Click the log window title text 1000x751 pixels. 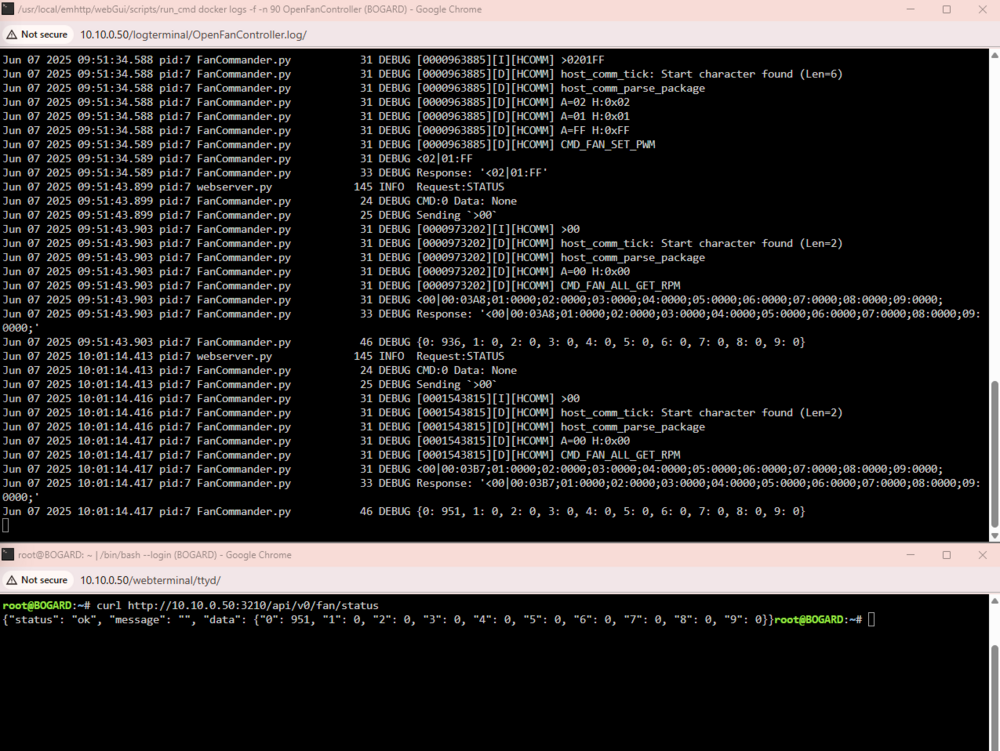point(249,9)
